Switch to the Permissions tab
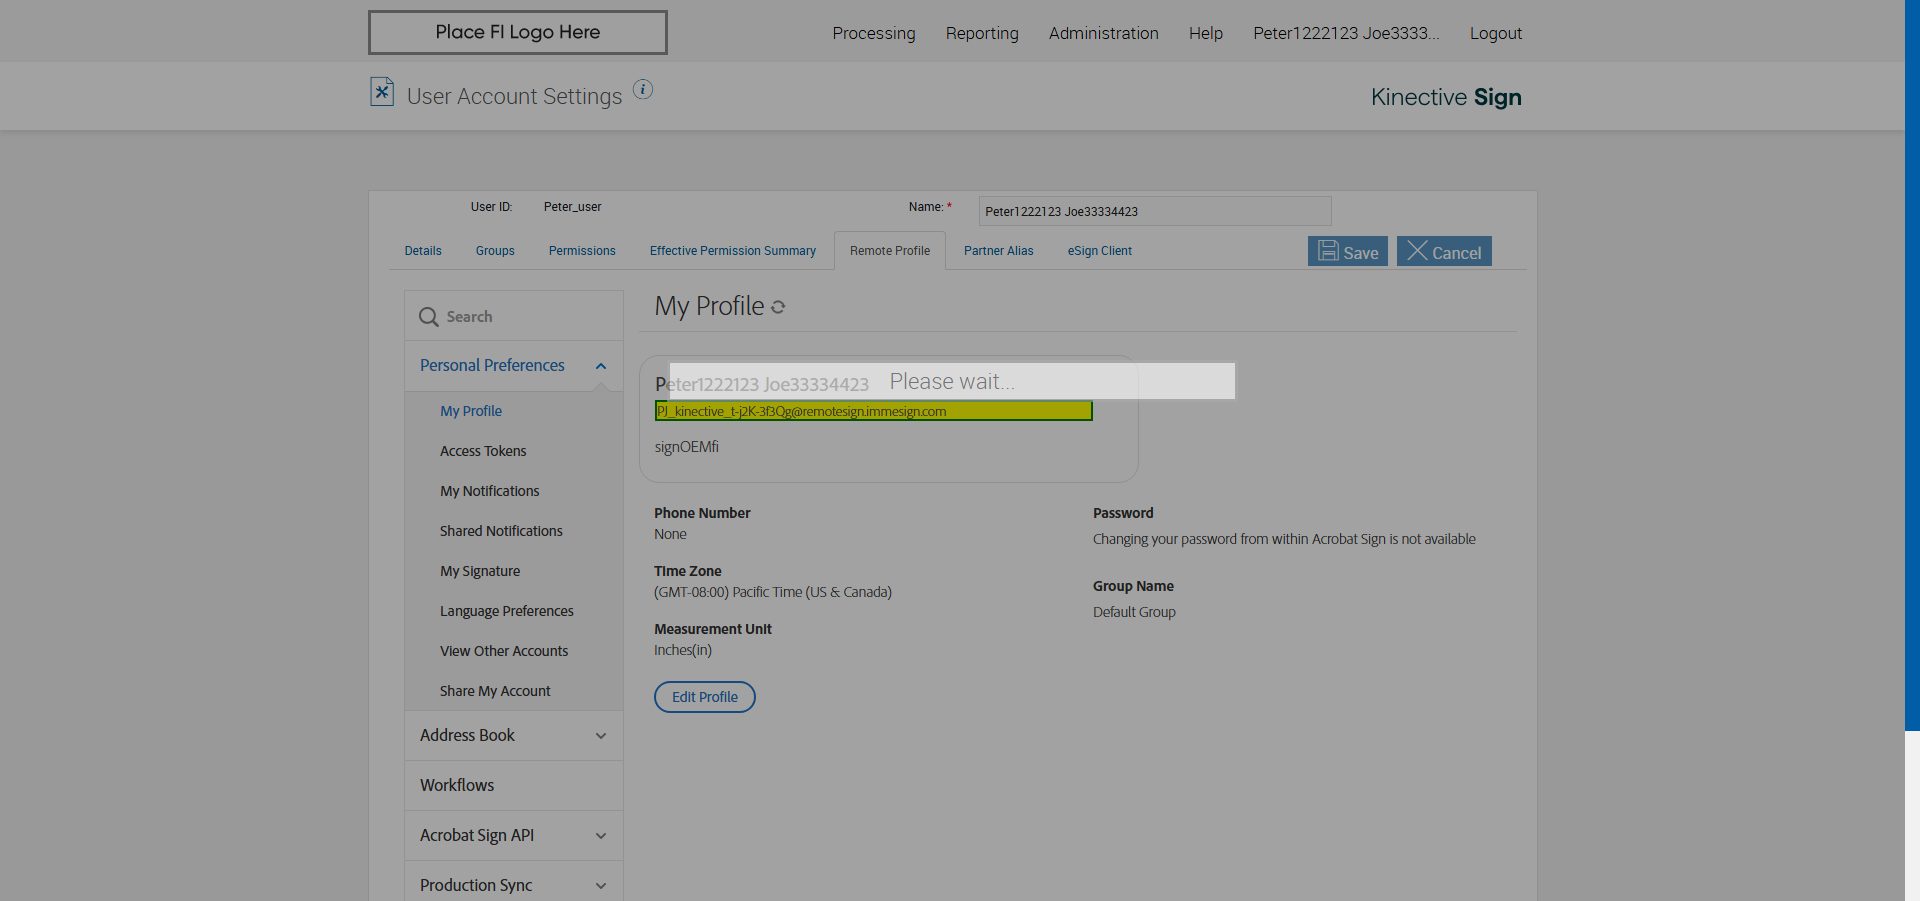This screenshot has width=1920, height=901. coord(582,251)
